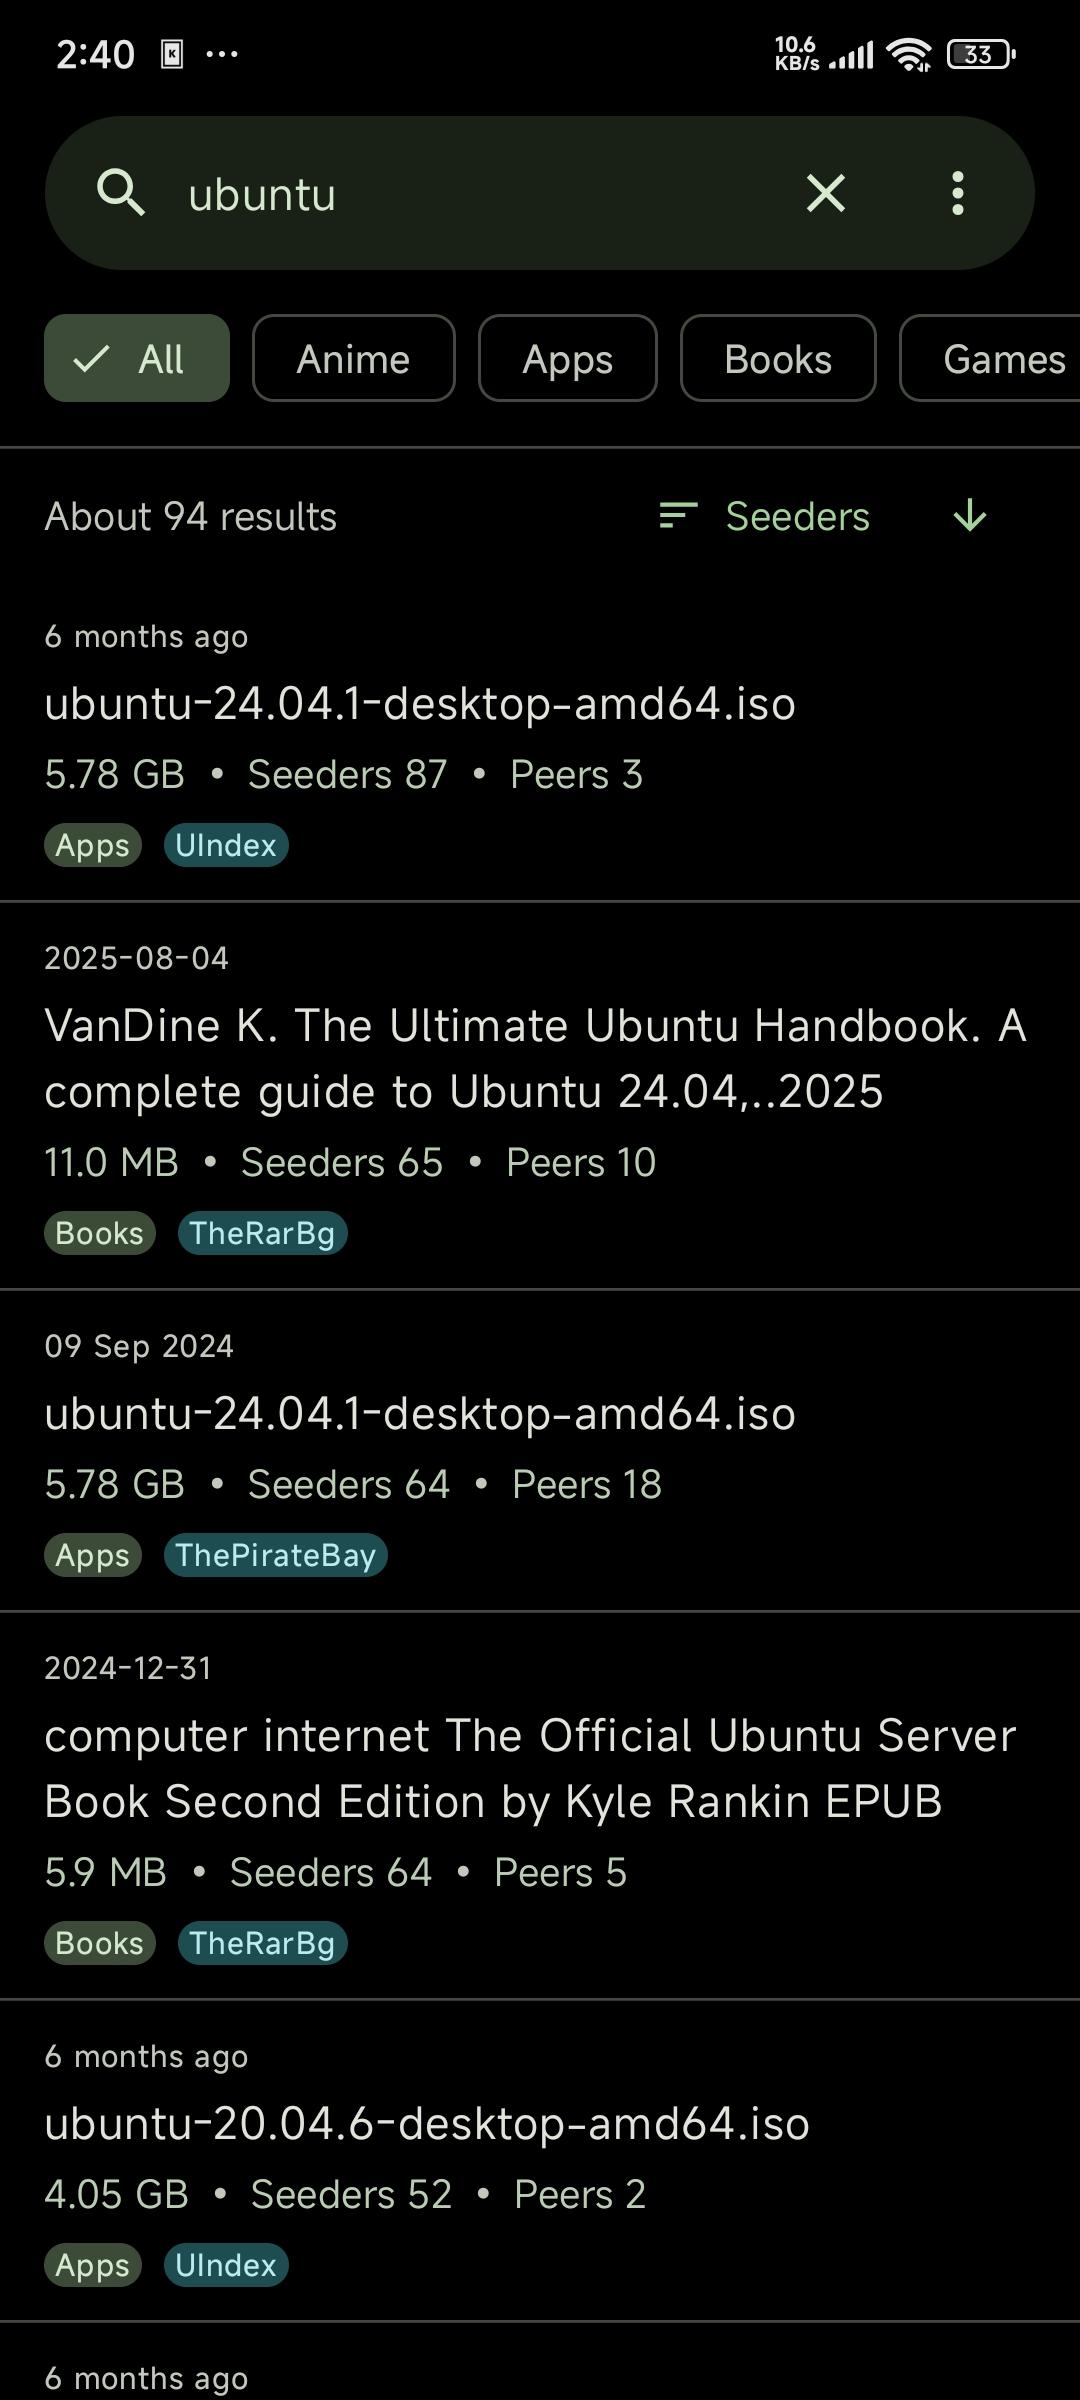Toggle the All category filter chip
This screenshot has height=2400, width=1080.
click(x=137, y=358)
